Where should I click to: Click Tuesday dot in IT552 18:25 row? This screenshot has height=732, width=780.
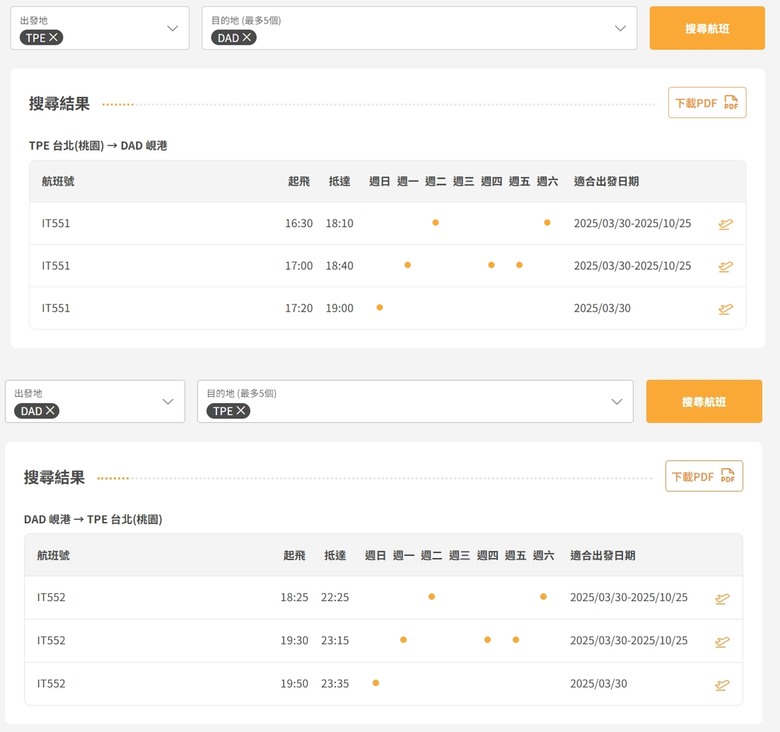432,596
